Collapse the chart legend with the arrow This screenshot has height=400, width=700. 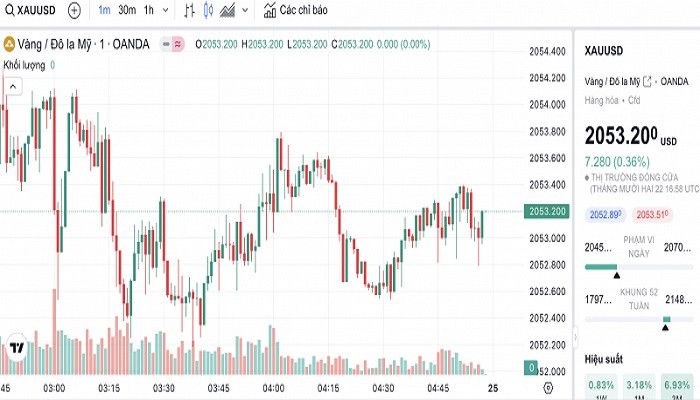[13, 87]
